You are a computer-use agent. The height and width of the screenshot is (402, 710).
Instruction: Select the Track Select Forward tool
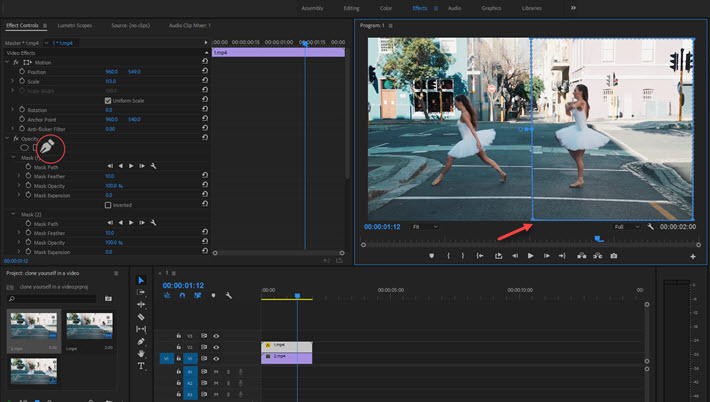[x=141, y=292]
